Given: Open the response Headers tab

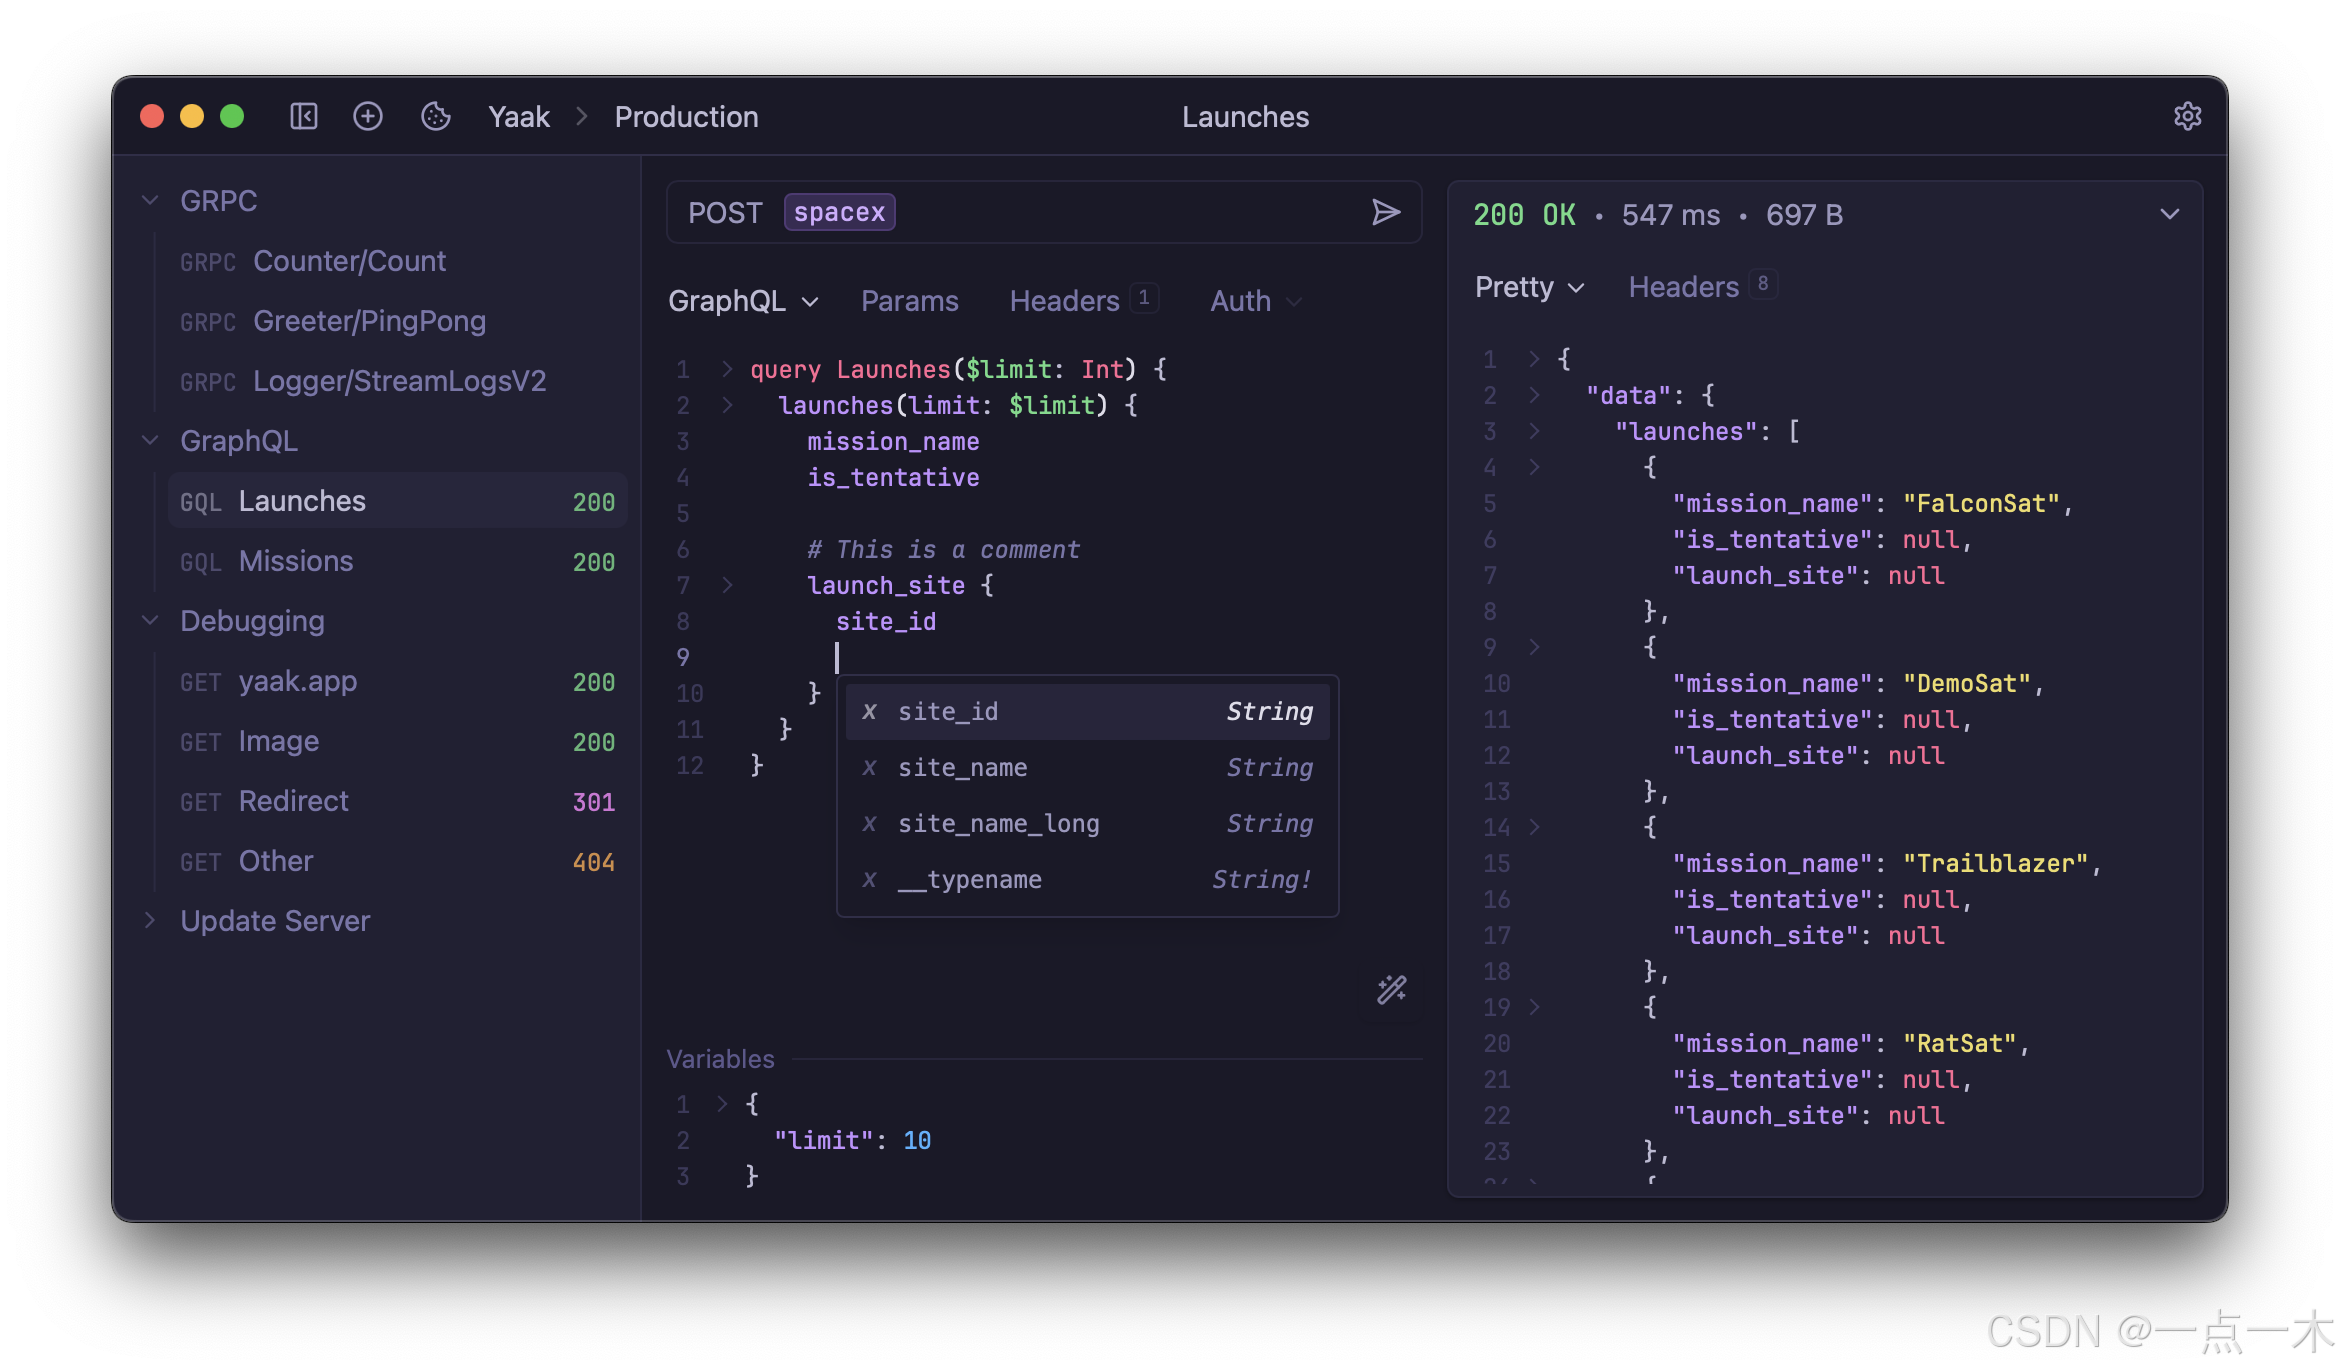Looking at the screenshot, I should click(x=1684, y=287).
